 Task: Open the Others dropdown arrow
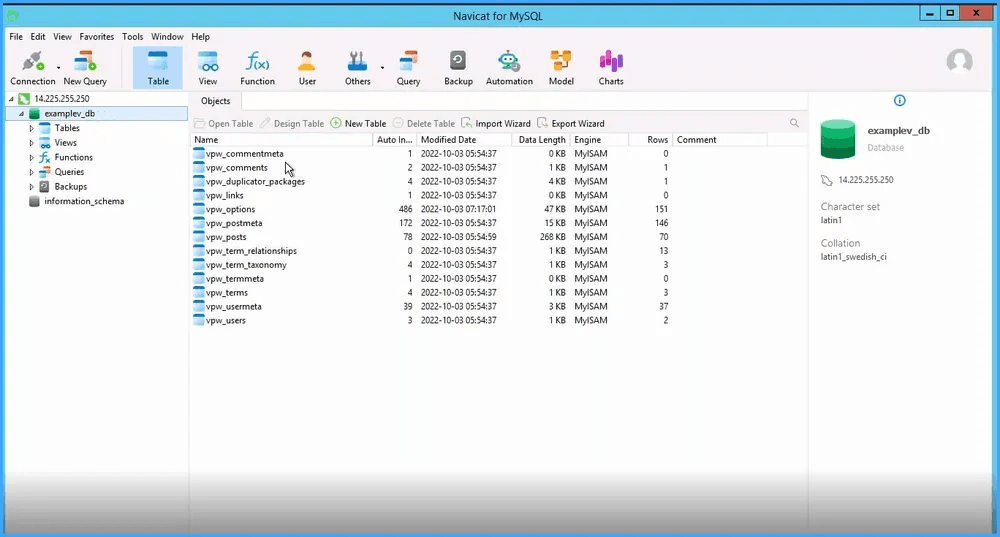[382, 68]
